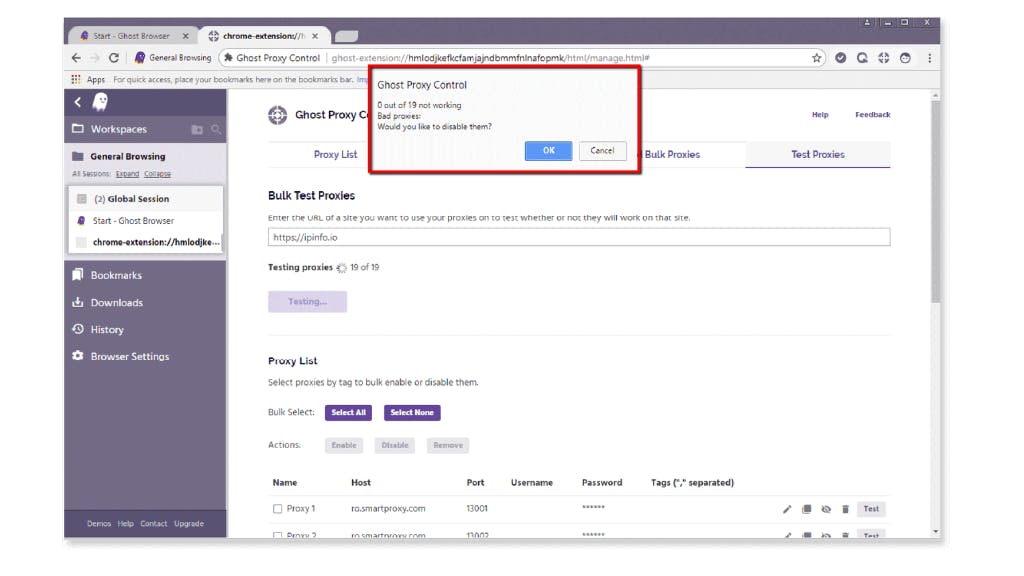Image resolution: width=1024 pixels, height=576 pixels.
Task: Switch to the Proxy List tab
Action: pyautogui.click(x=335, y=155)
